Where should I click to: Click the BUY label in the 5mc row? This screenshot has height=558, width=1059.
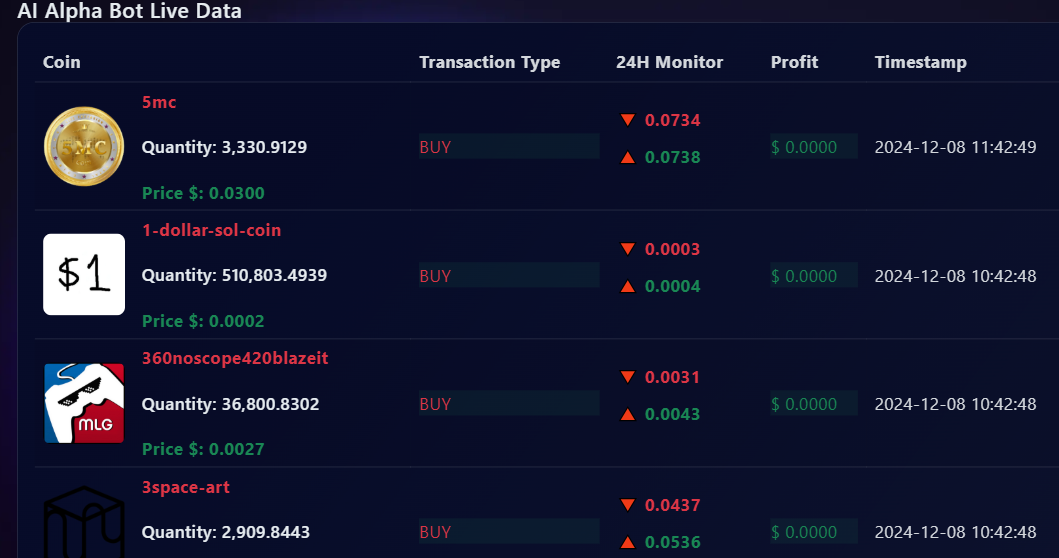(435, 147)
